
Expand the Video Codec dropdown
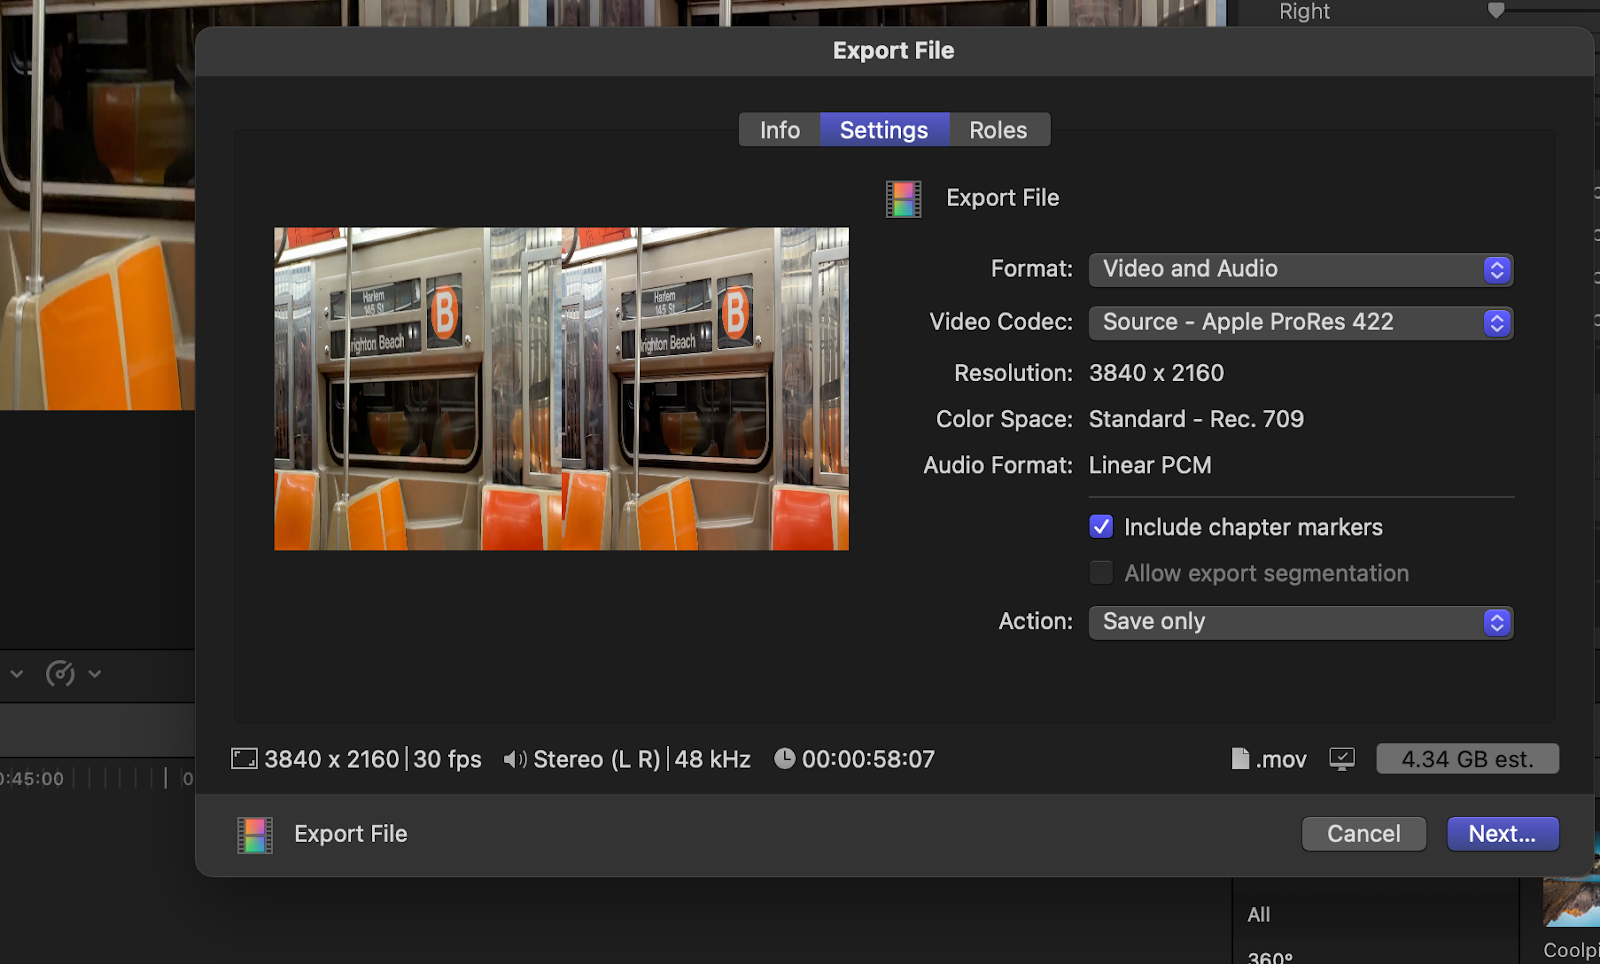point(1300,322)
